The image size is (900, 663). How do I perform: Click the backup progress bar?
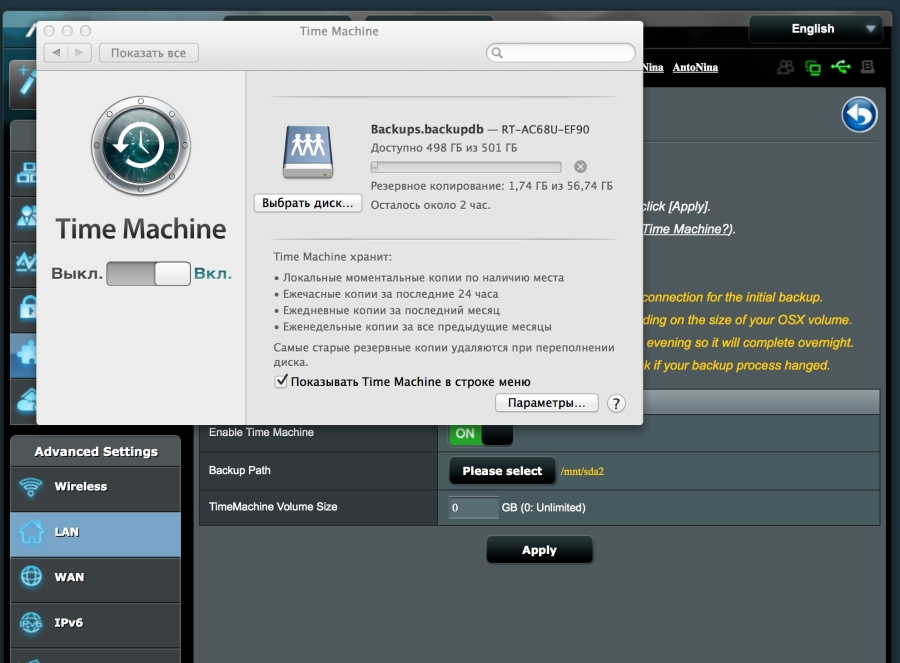(466, 167)
